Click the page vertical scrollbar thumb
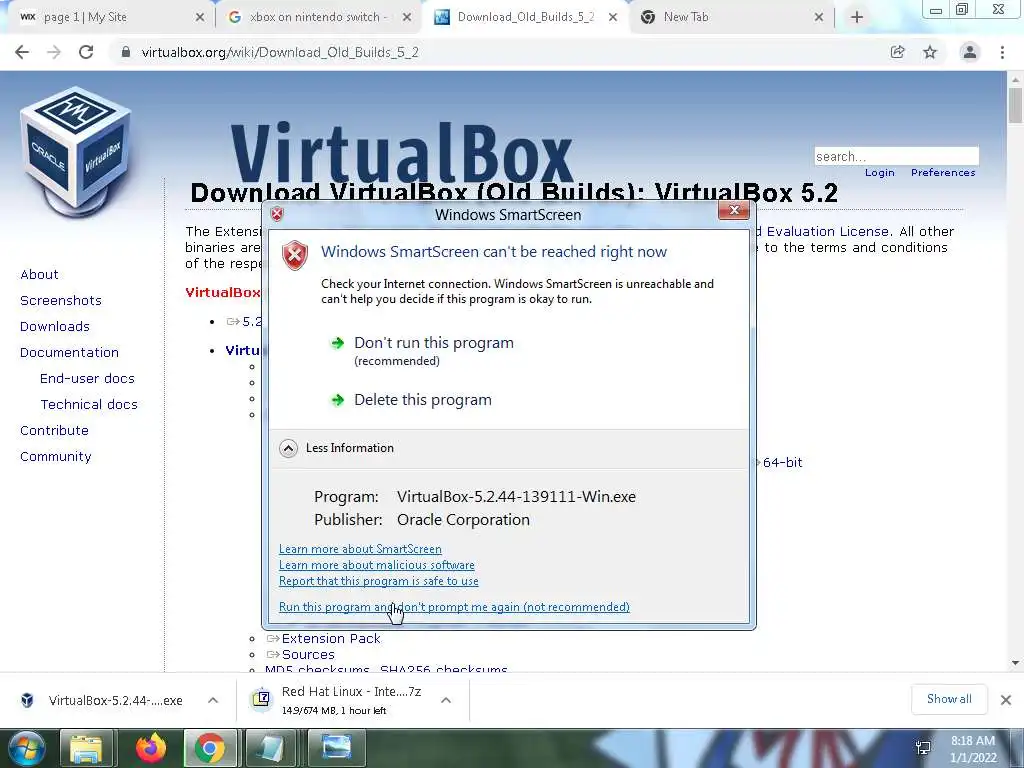Screen dimensions: 1024x768 [1015, 106]
